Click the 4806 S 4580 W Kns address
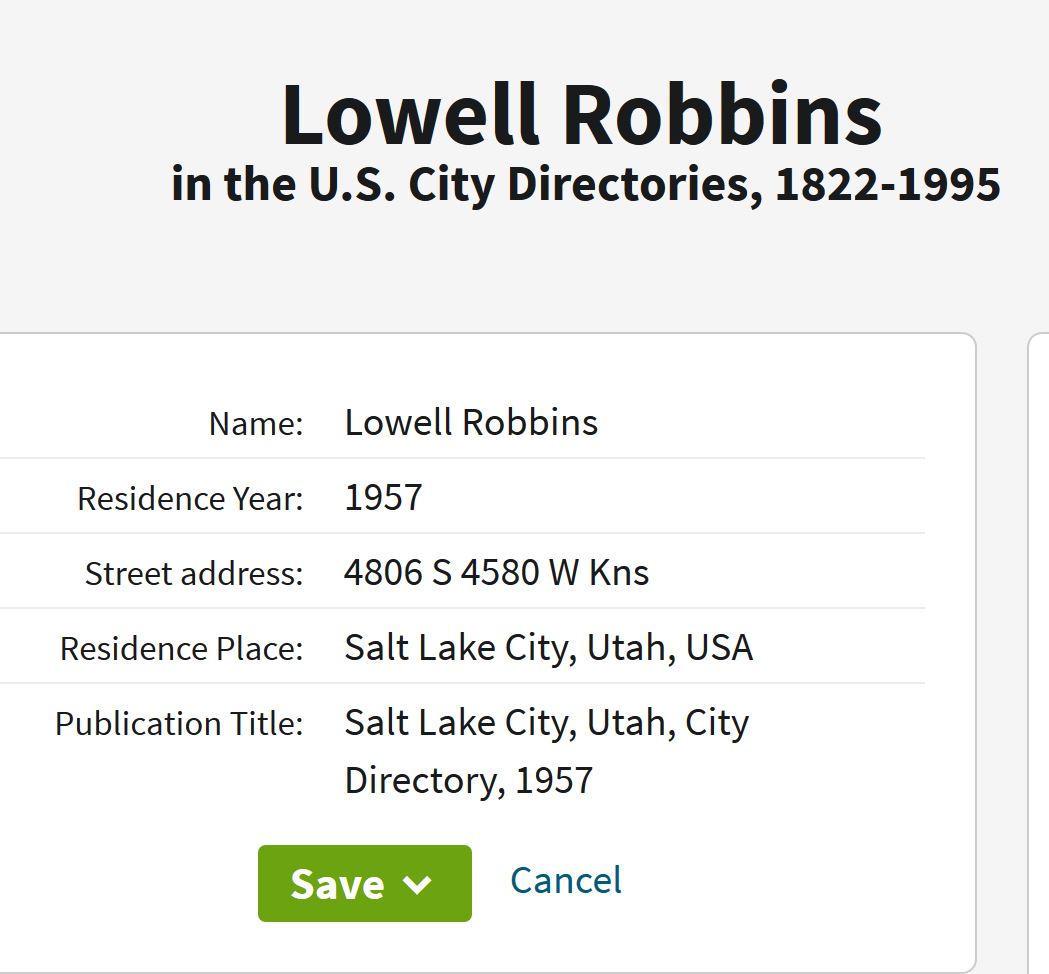Image resolution: width=1049 pixels, height=974 pixels. coord(496,572)
